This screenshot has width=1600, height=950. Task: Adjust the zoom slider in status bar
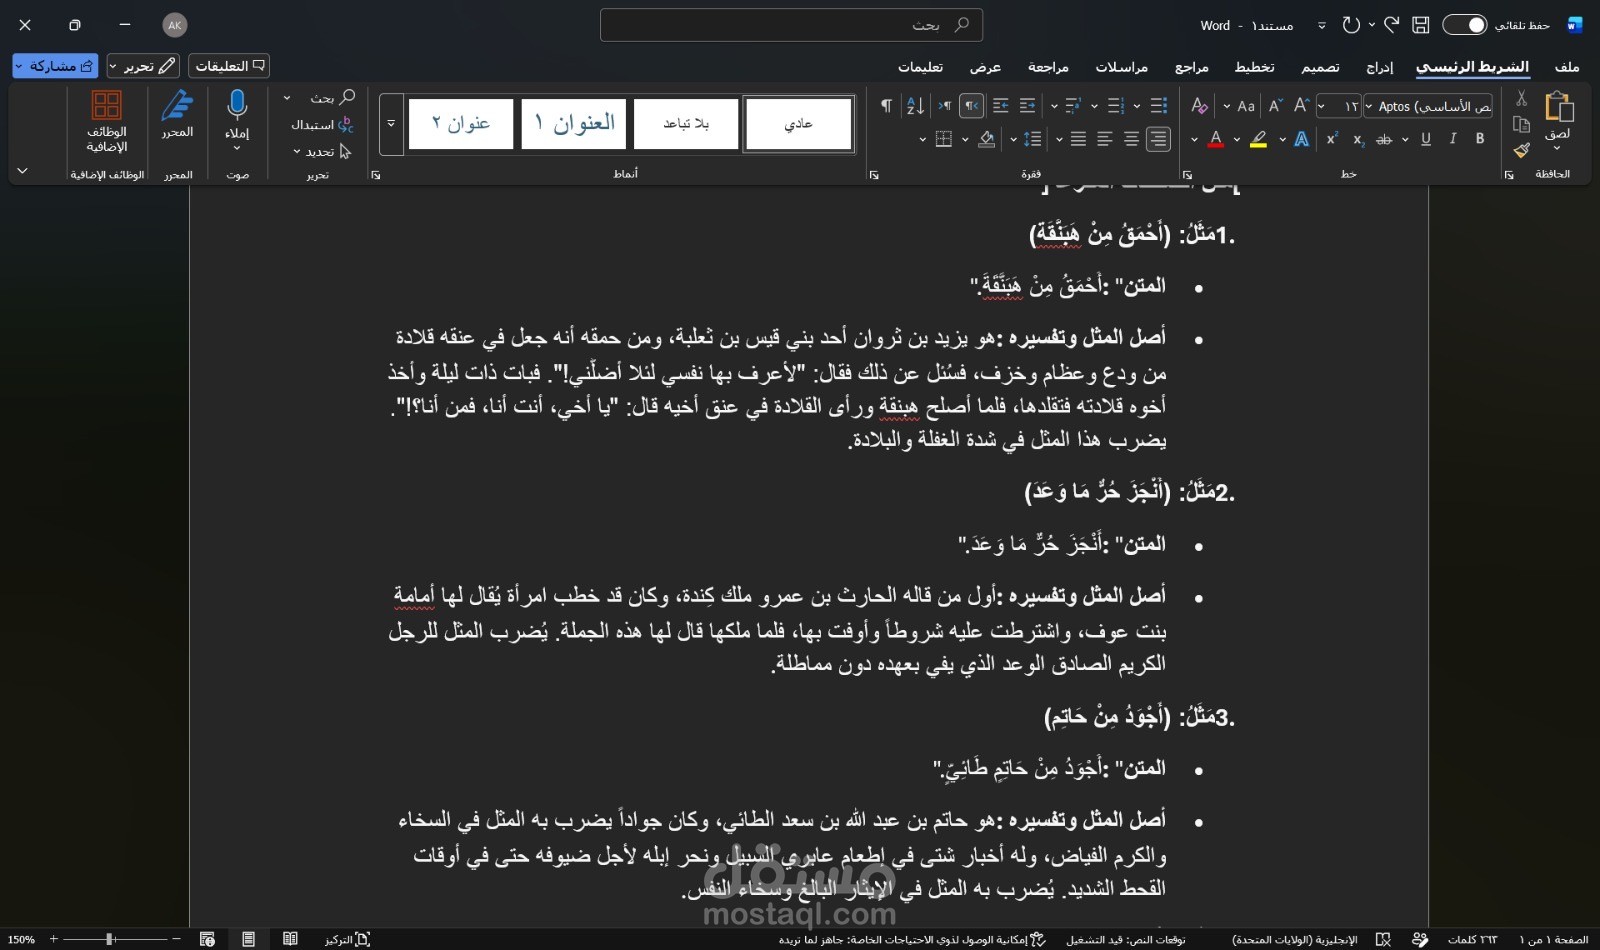(115, 939)
